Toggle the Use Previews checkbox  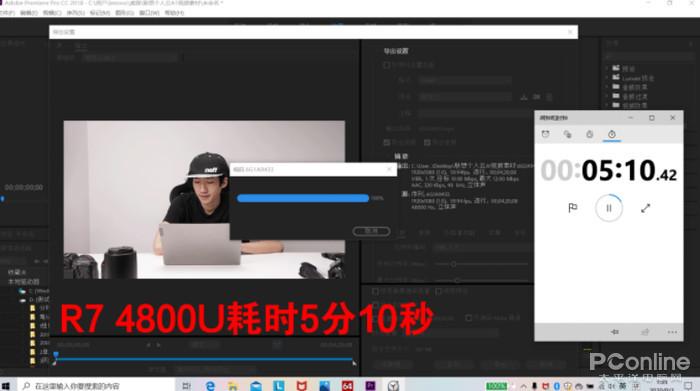pos(438,291)
